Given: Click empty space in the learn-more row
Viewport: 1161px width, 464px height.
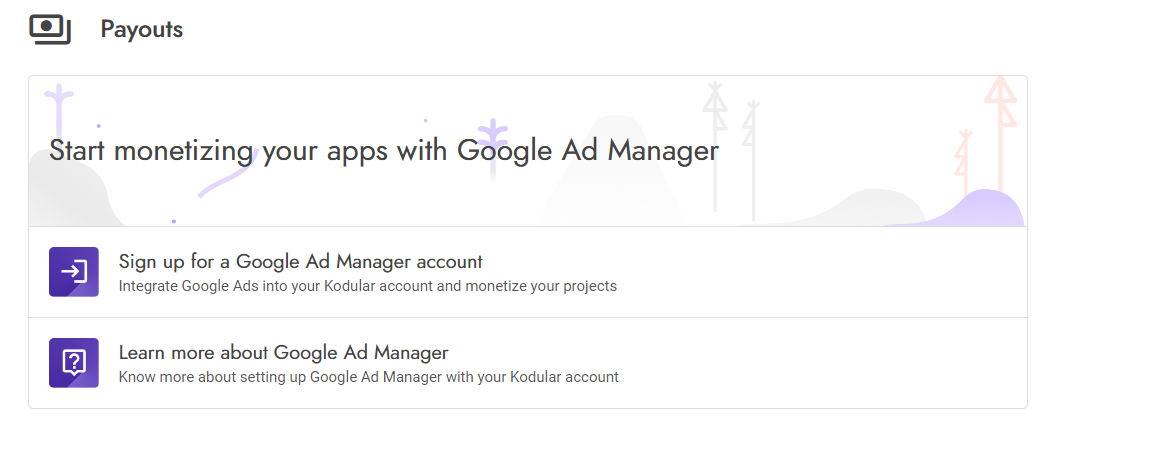Looking at the screenshot, I should [814, 363].
